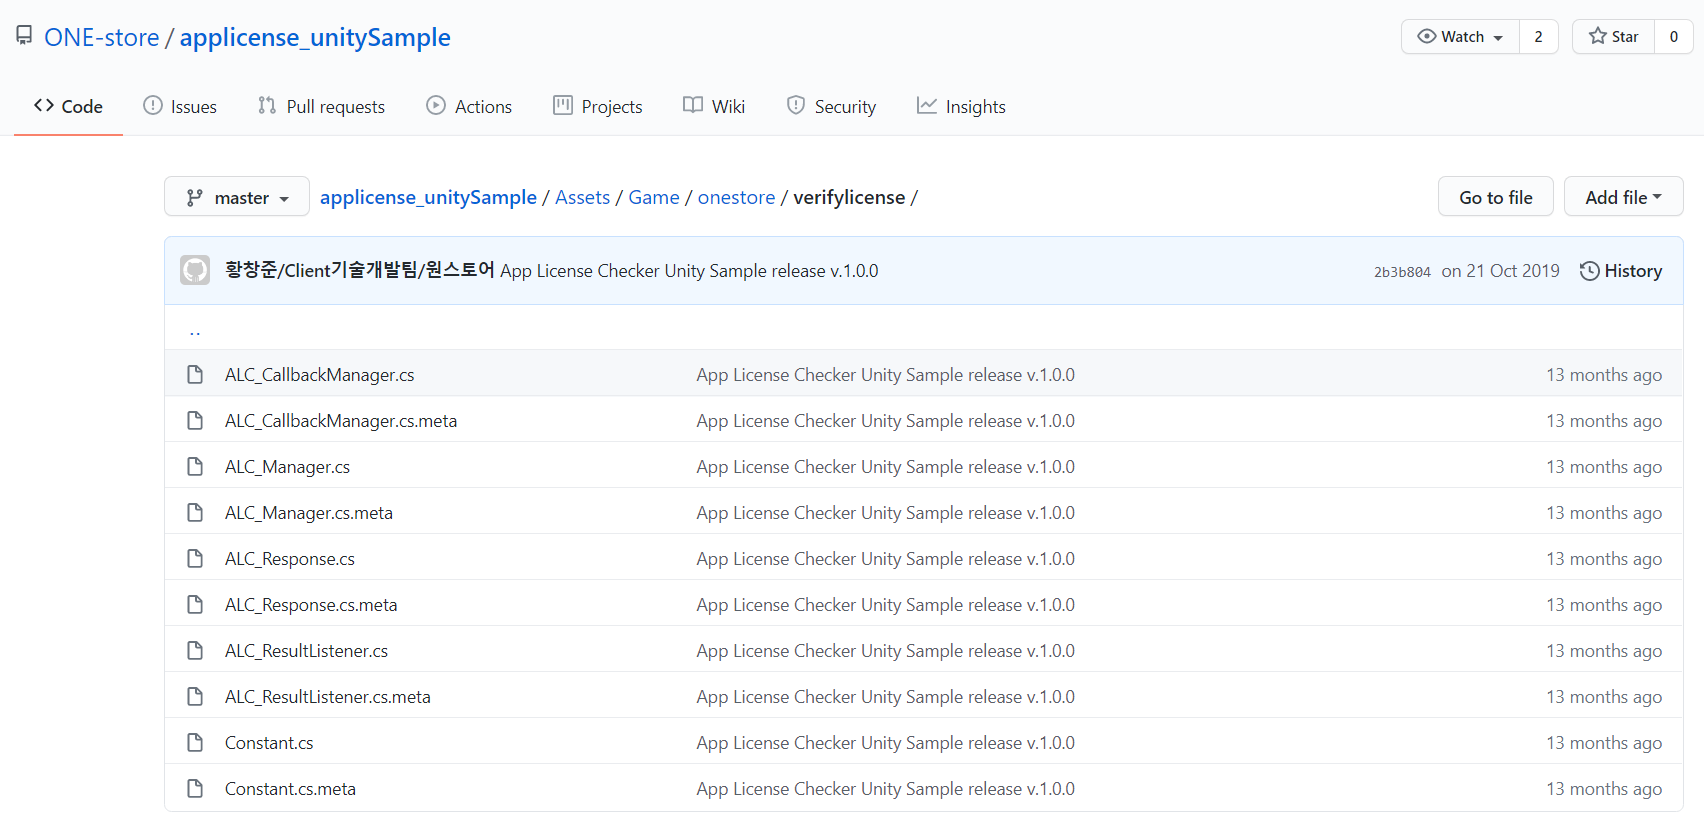Click the file icon for ALC_Manager.cs.meta
1704x815 pixels.
click(195, 513)
